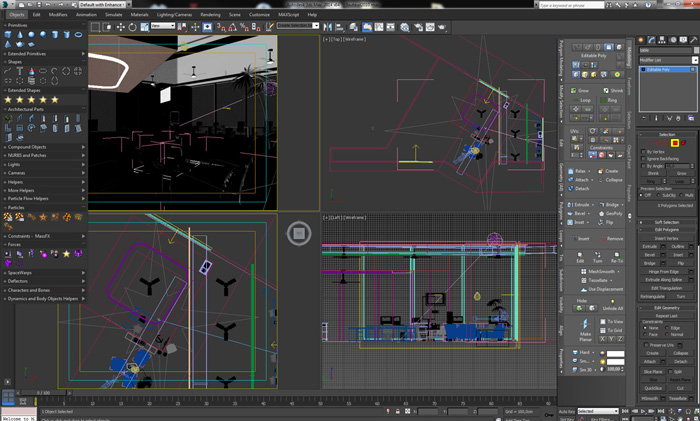Toggle the 3D Snaps icon
The width and height of the screenshot is (700, 421).
[221, 27]
